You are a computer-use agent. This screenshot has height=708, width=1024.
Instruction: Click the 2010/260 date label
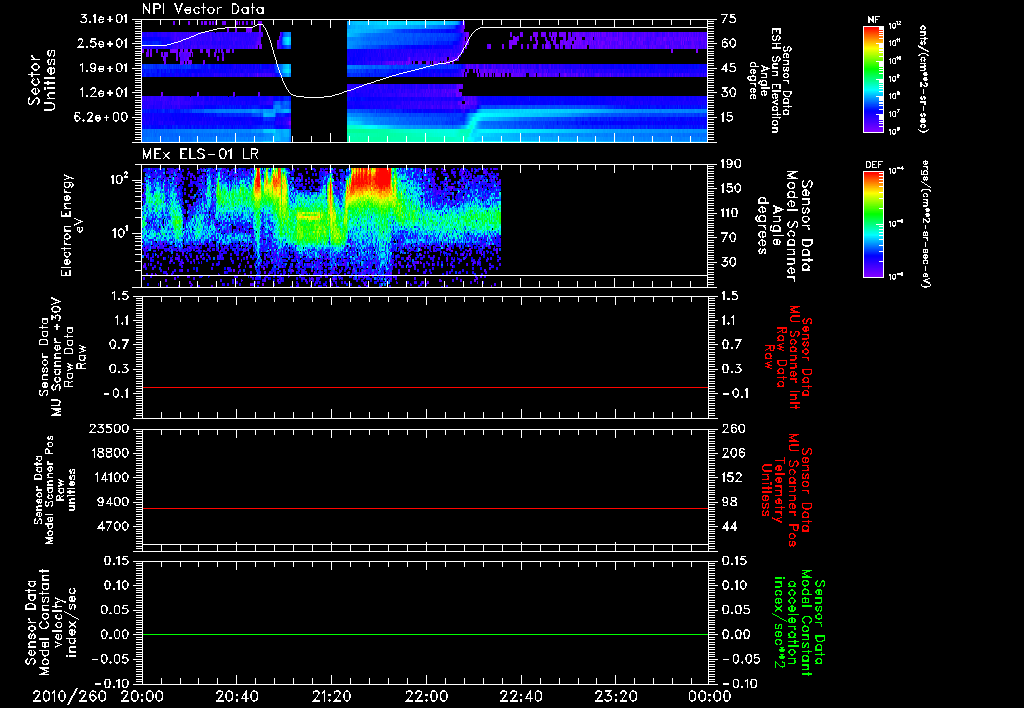pos(70,696)
